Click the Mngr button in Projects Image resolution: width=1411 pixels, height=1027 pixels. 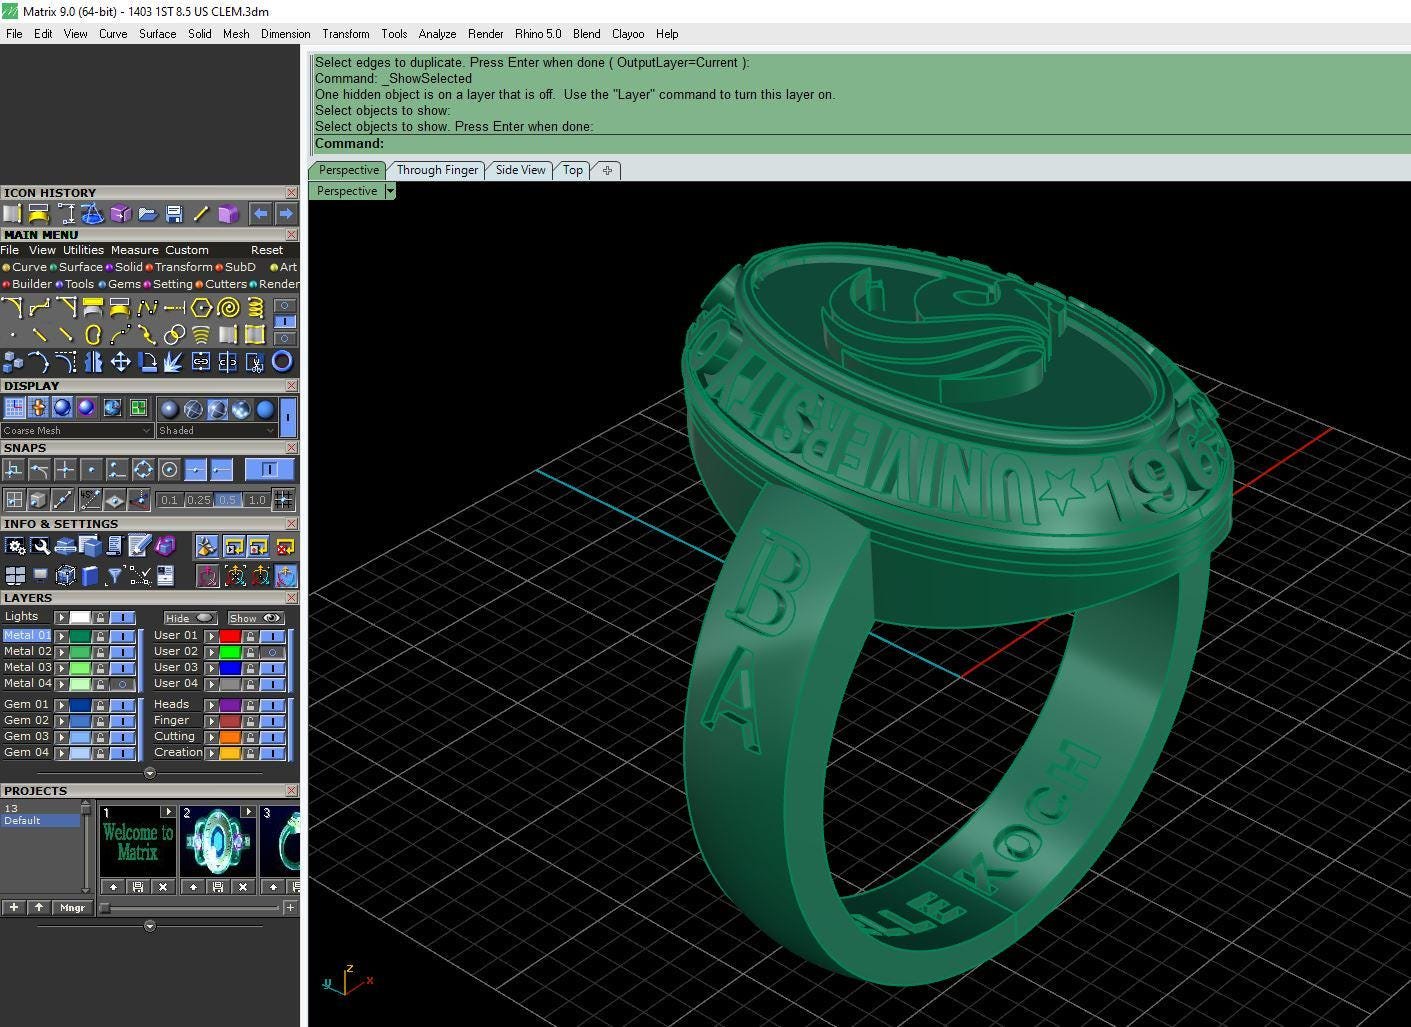coord(73,908)
